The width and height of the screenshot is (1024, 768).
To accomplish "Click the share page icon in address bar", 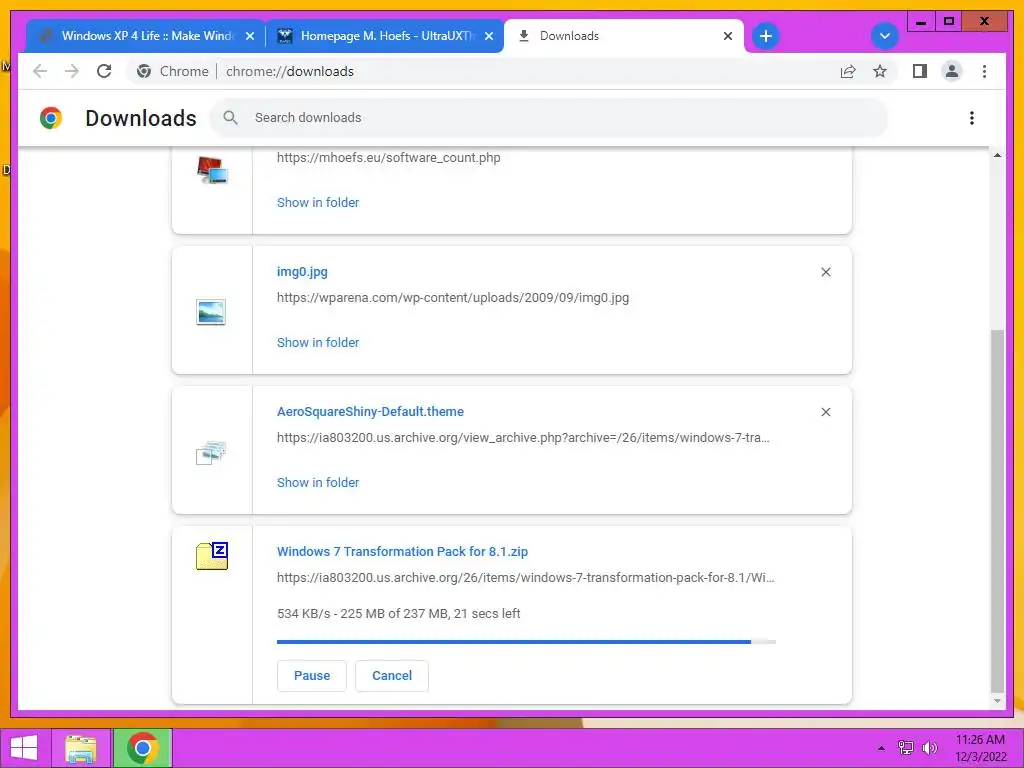I will [x=848, y=71].
